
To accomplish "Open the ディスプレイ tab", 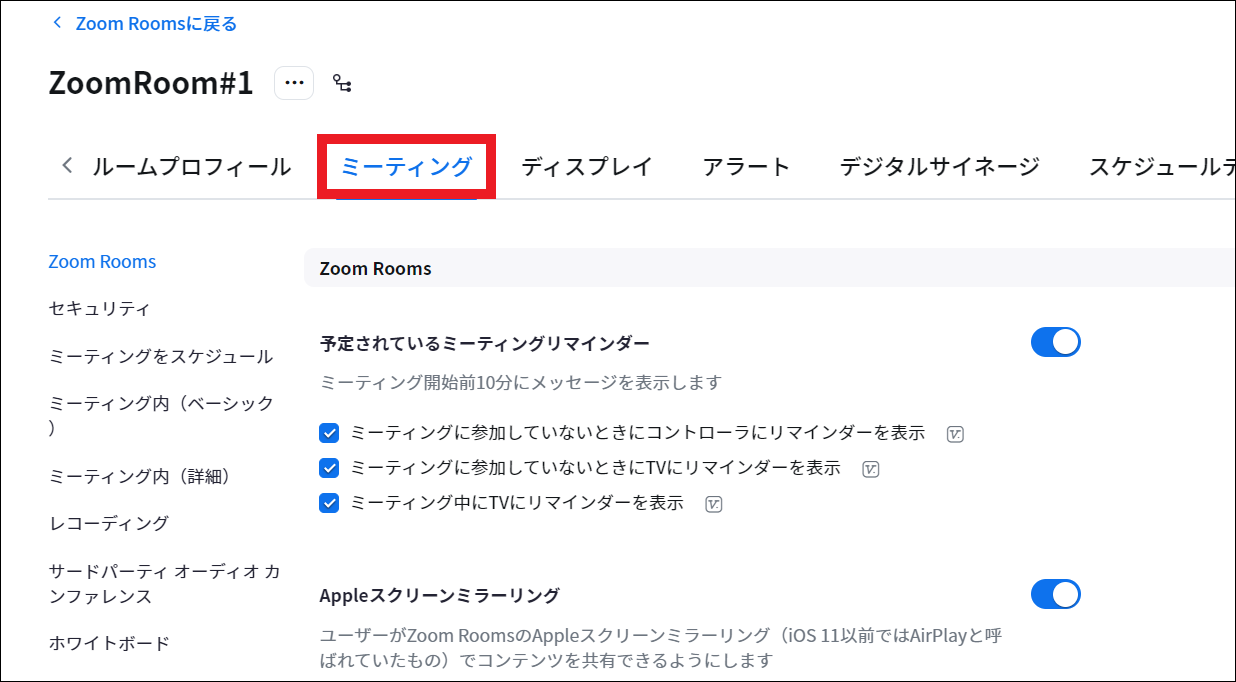I will coord(587,166).
